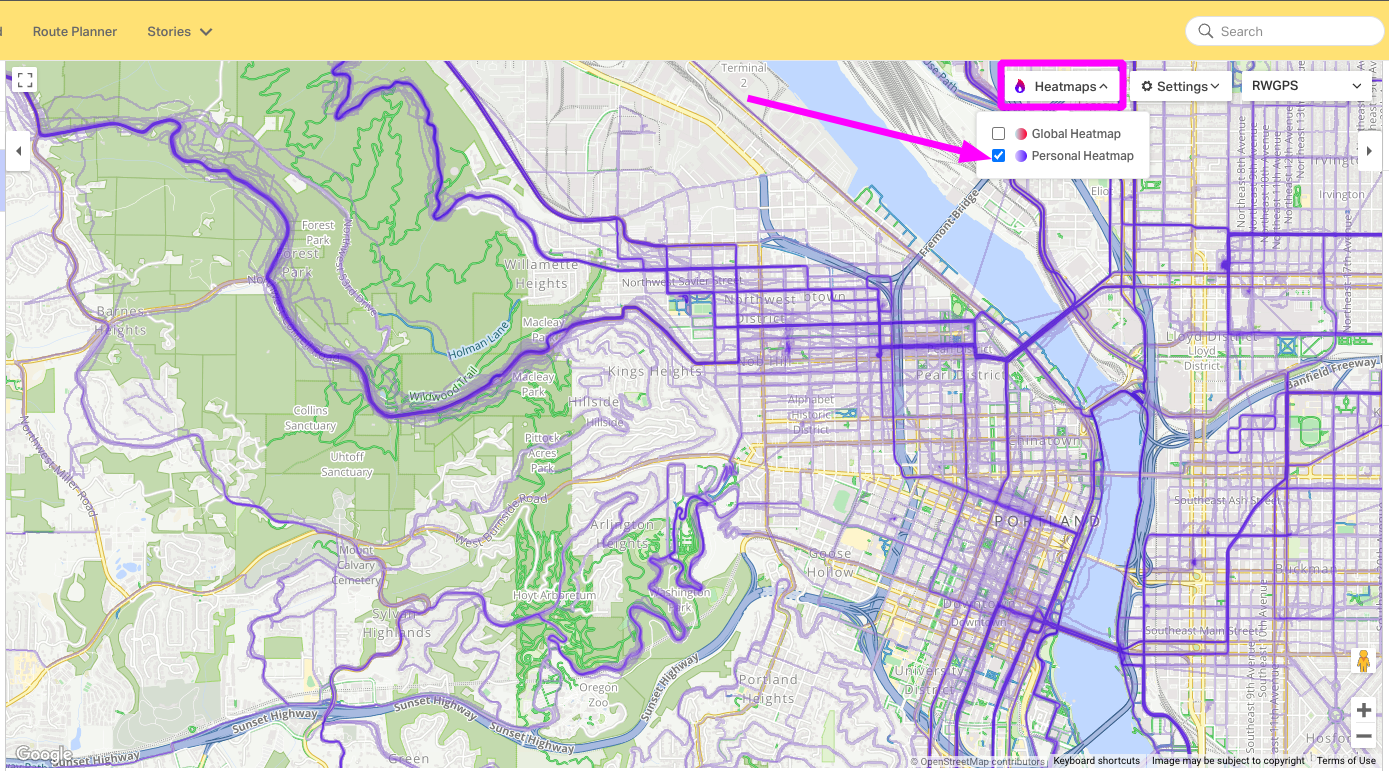
Task: Click the Oregon Zoo map label
Action: pyautogui.click(x=599, y=694)
